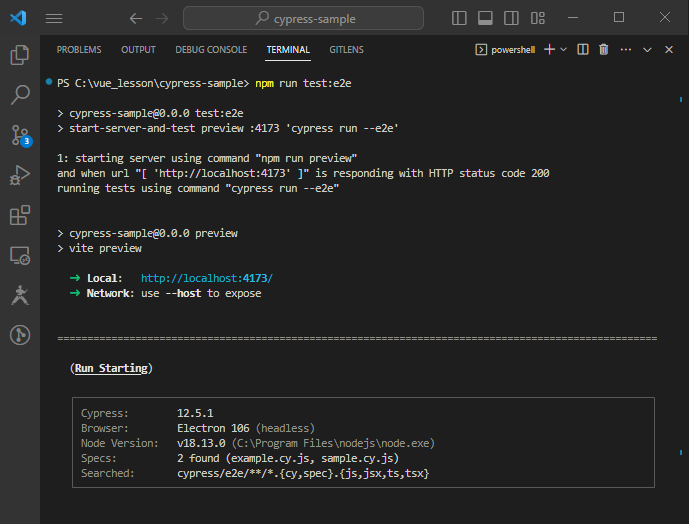Open the Extensions view
This screenshot has width=689, height=524.
click(x=20, y=215)
